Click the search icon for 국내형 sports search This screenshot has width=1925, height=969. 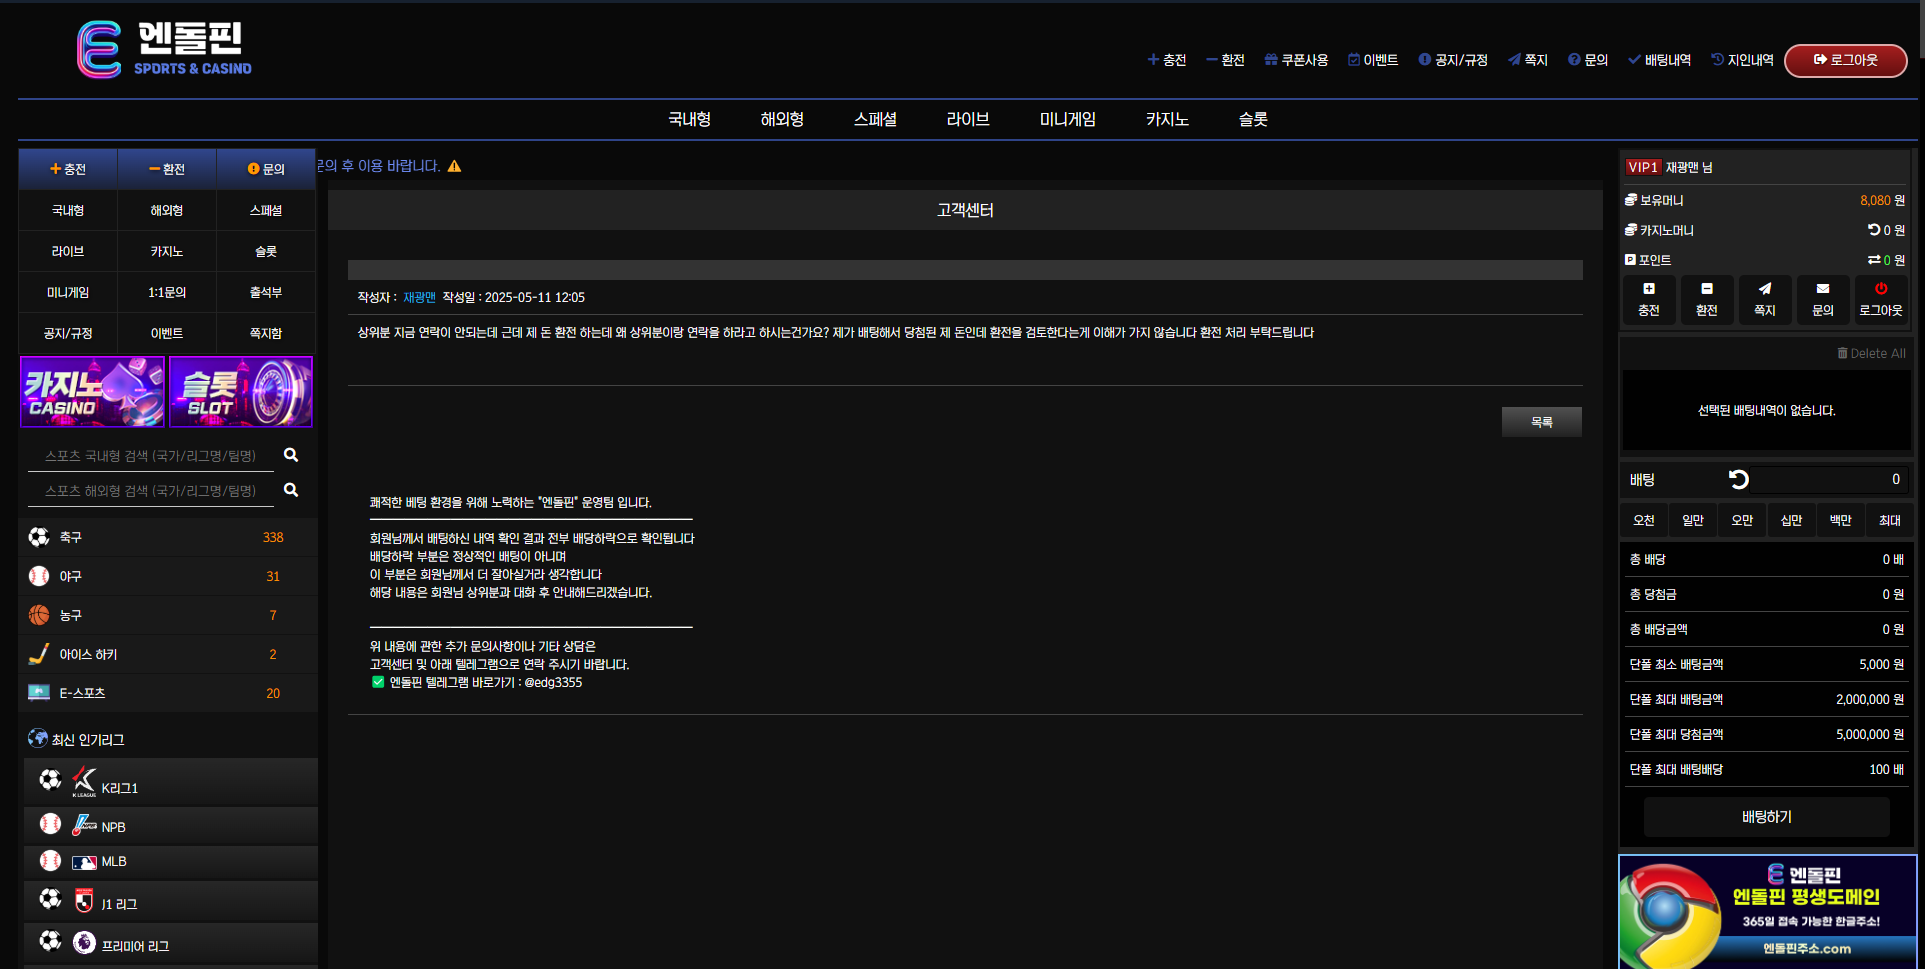pos(291,455)
